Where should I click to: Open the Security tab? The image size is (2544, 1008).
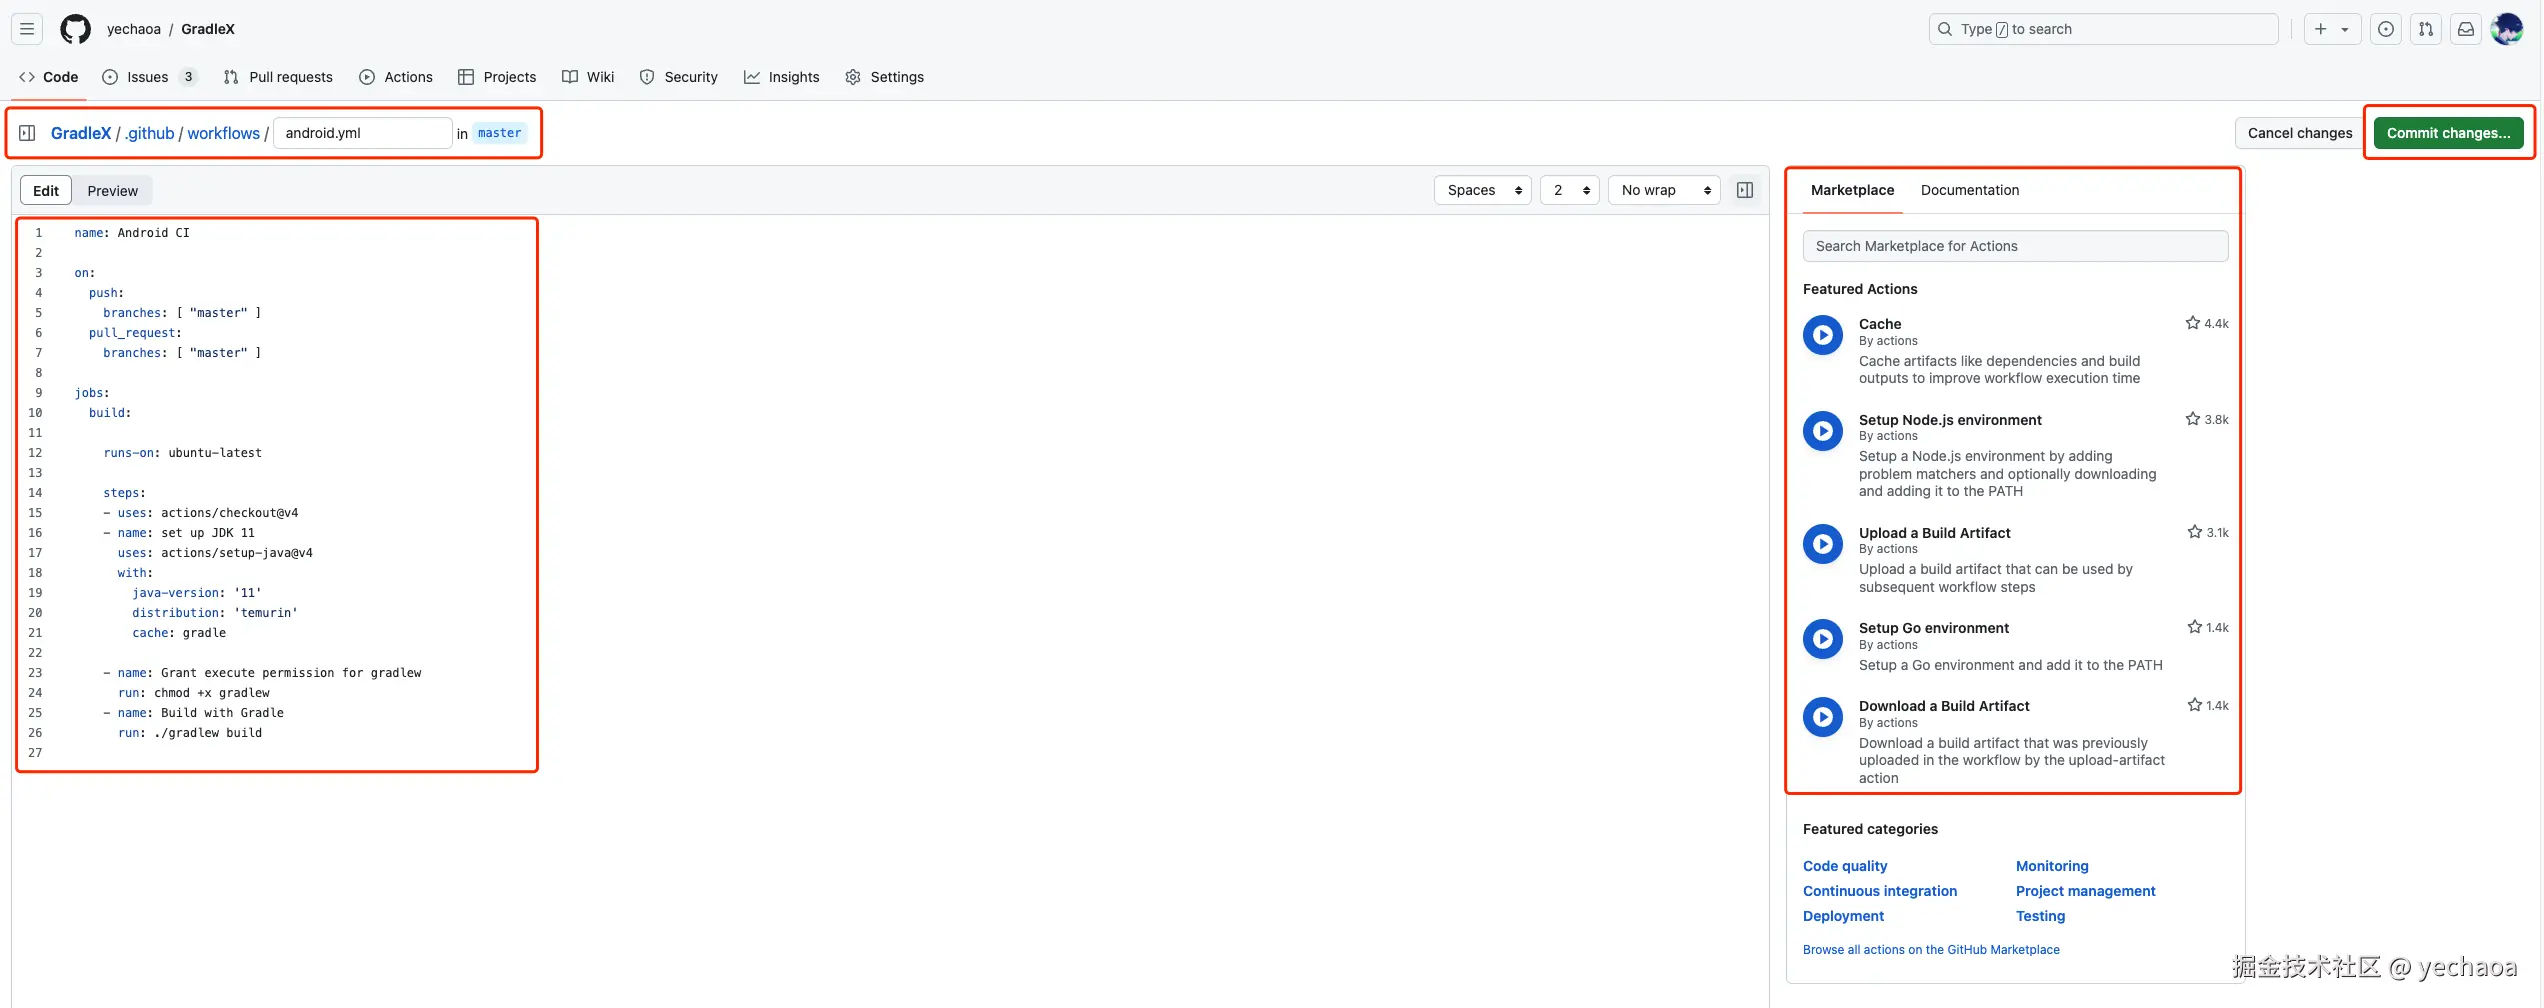pyautogui.click(x=679, y=77)
